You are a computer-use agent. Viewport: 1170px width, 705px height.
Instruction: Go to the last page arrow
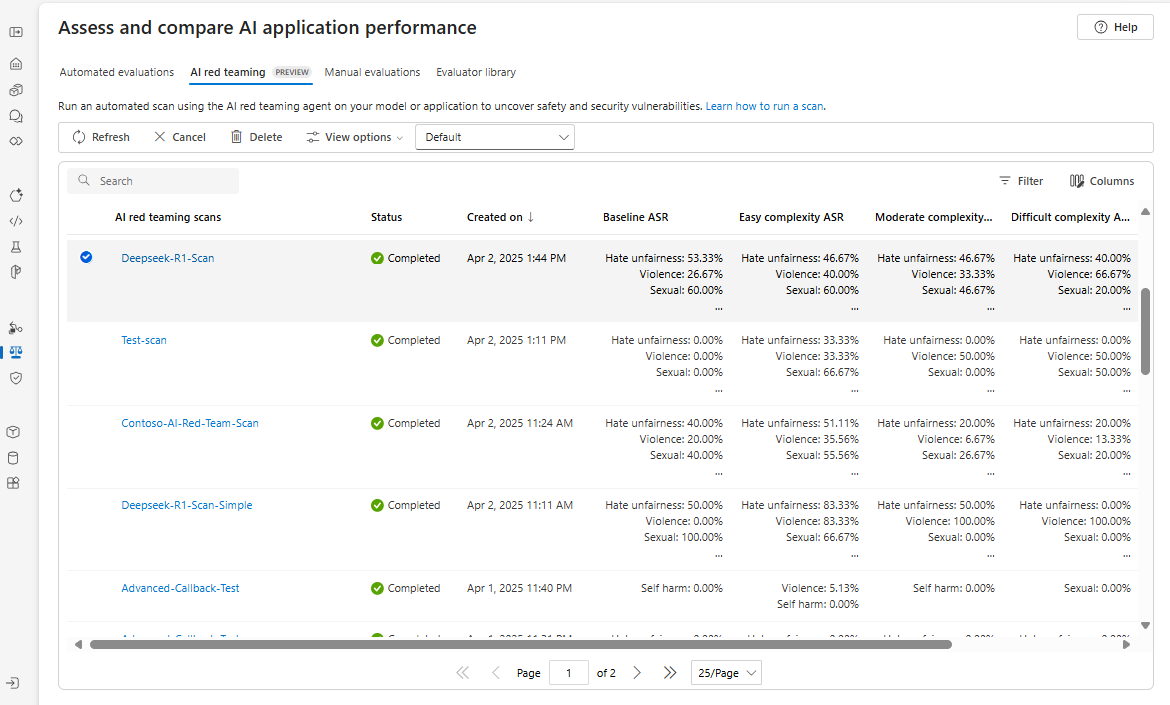(670, 673)
